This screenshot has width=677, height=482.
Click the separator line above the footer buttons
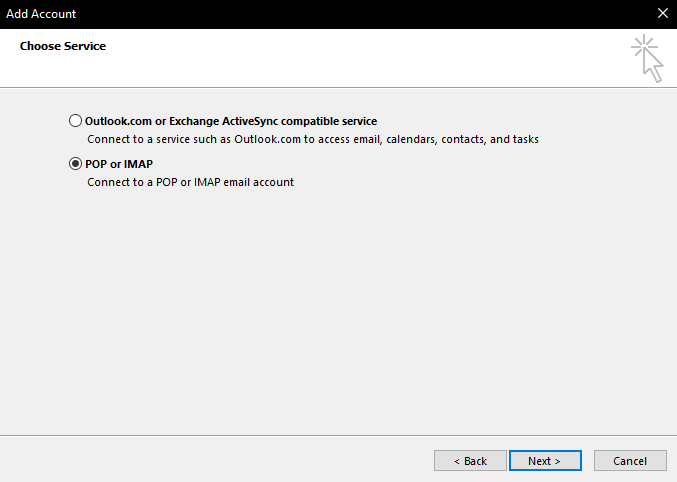point(338,435)
